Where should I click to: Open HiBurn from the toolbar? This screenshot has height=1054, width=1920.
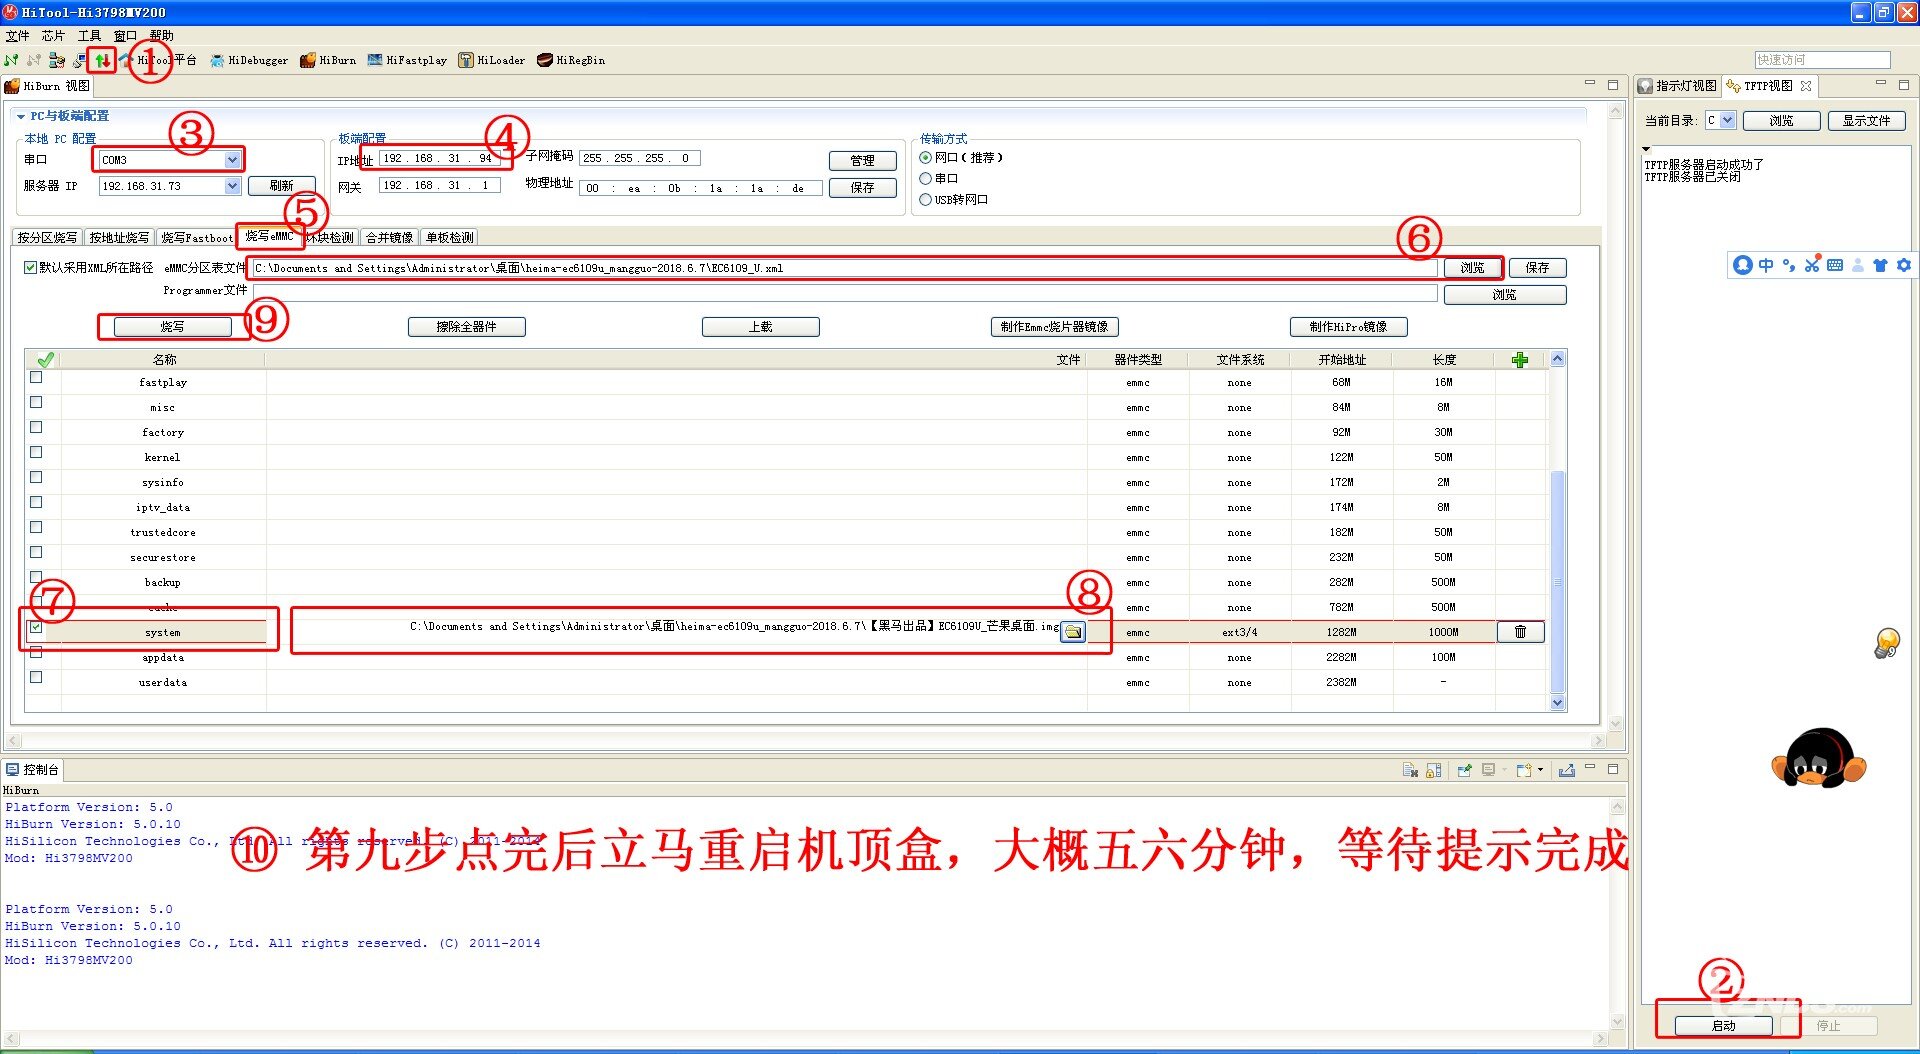click(x=328, y=60)
